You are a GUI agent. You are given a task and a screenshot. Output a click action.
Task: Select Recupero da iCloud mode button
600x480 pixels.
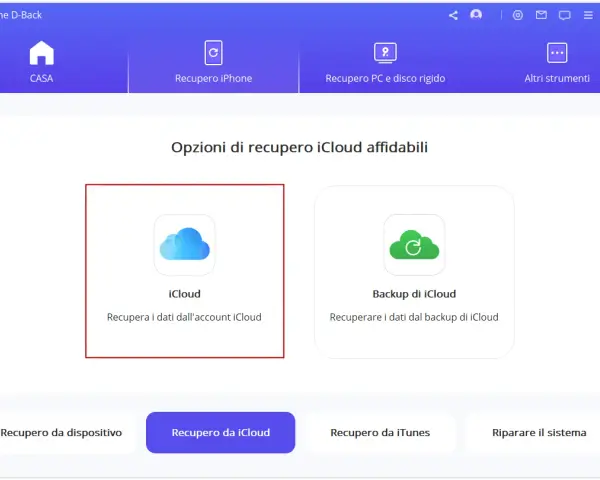point(220,433)
